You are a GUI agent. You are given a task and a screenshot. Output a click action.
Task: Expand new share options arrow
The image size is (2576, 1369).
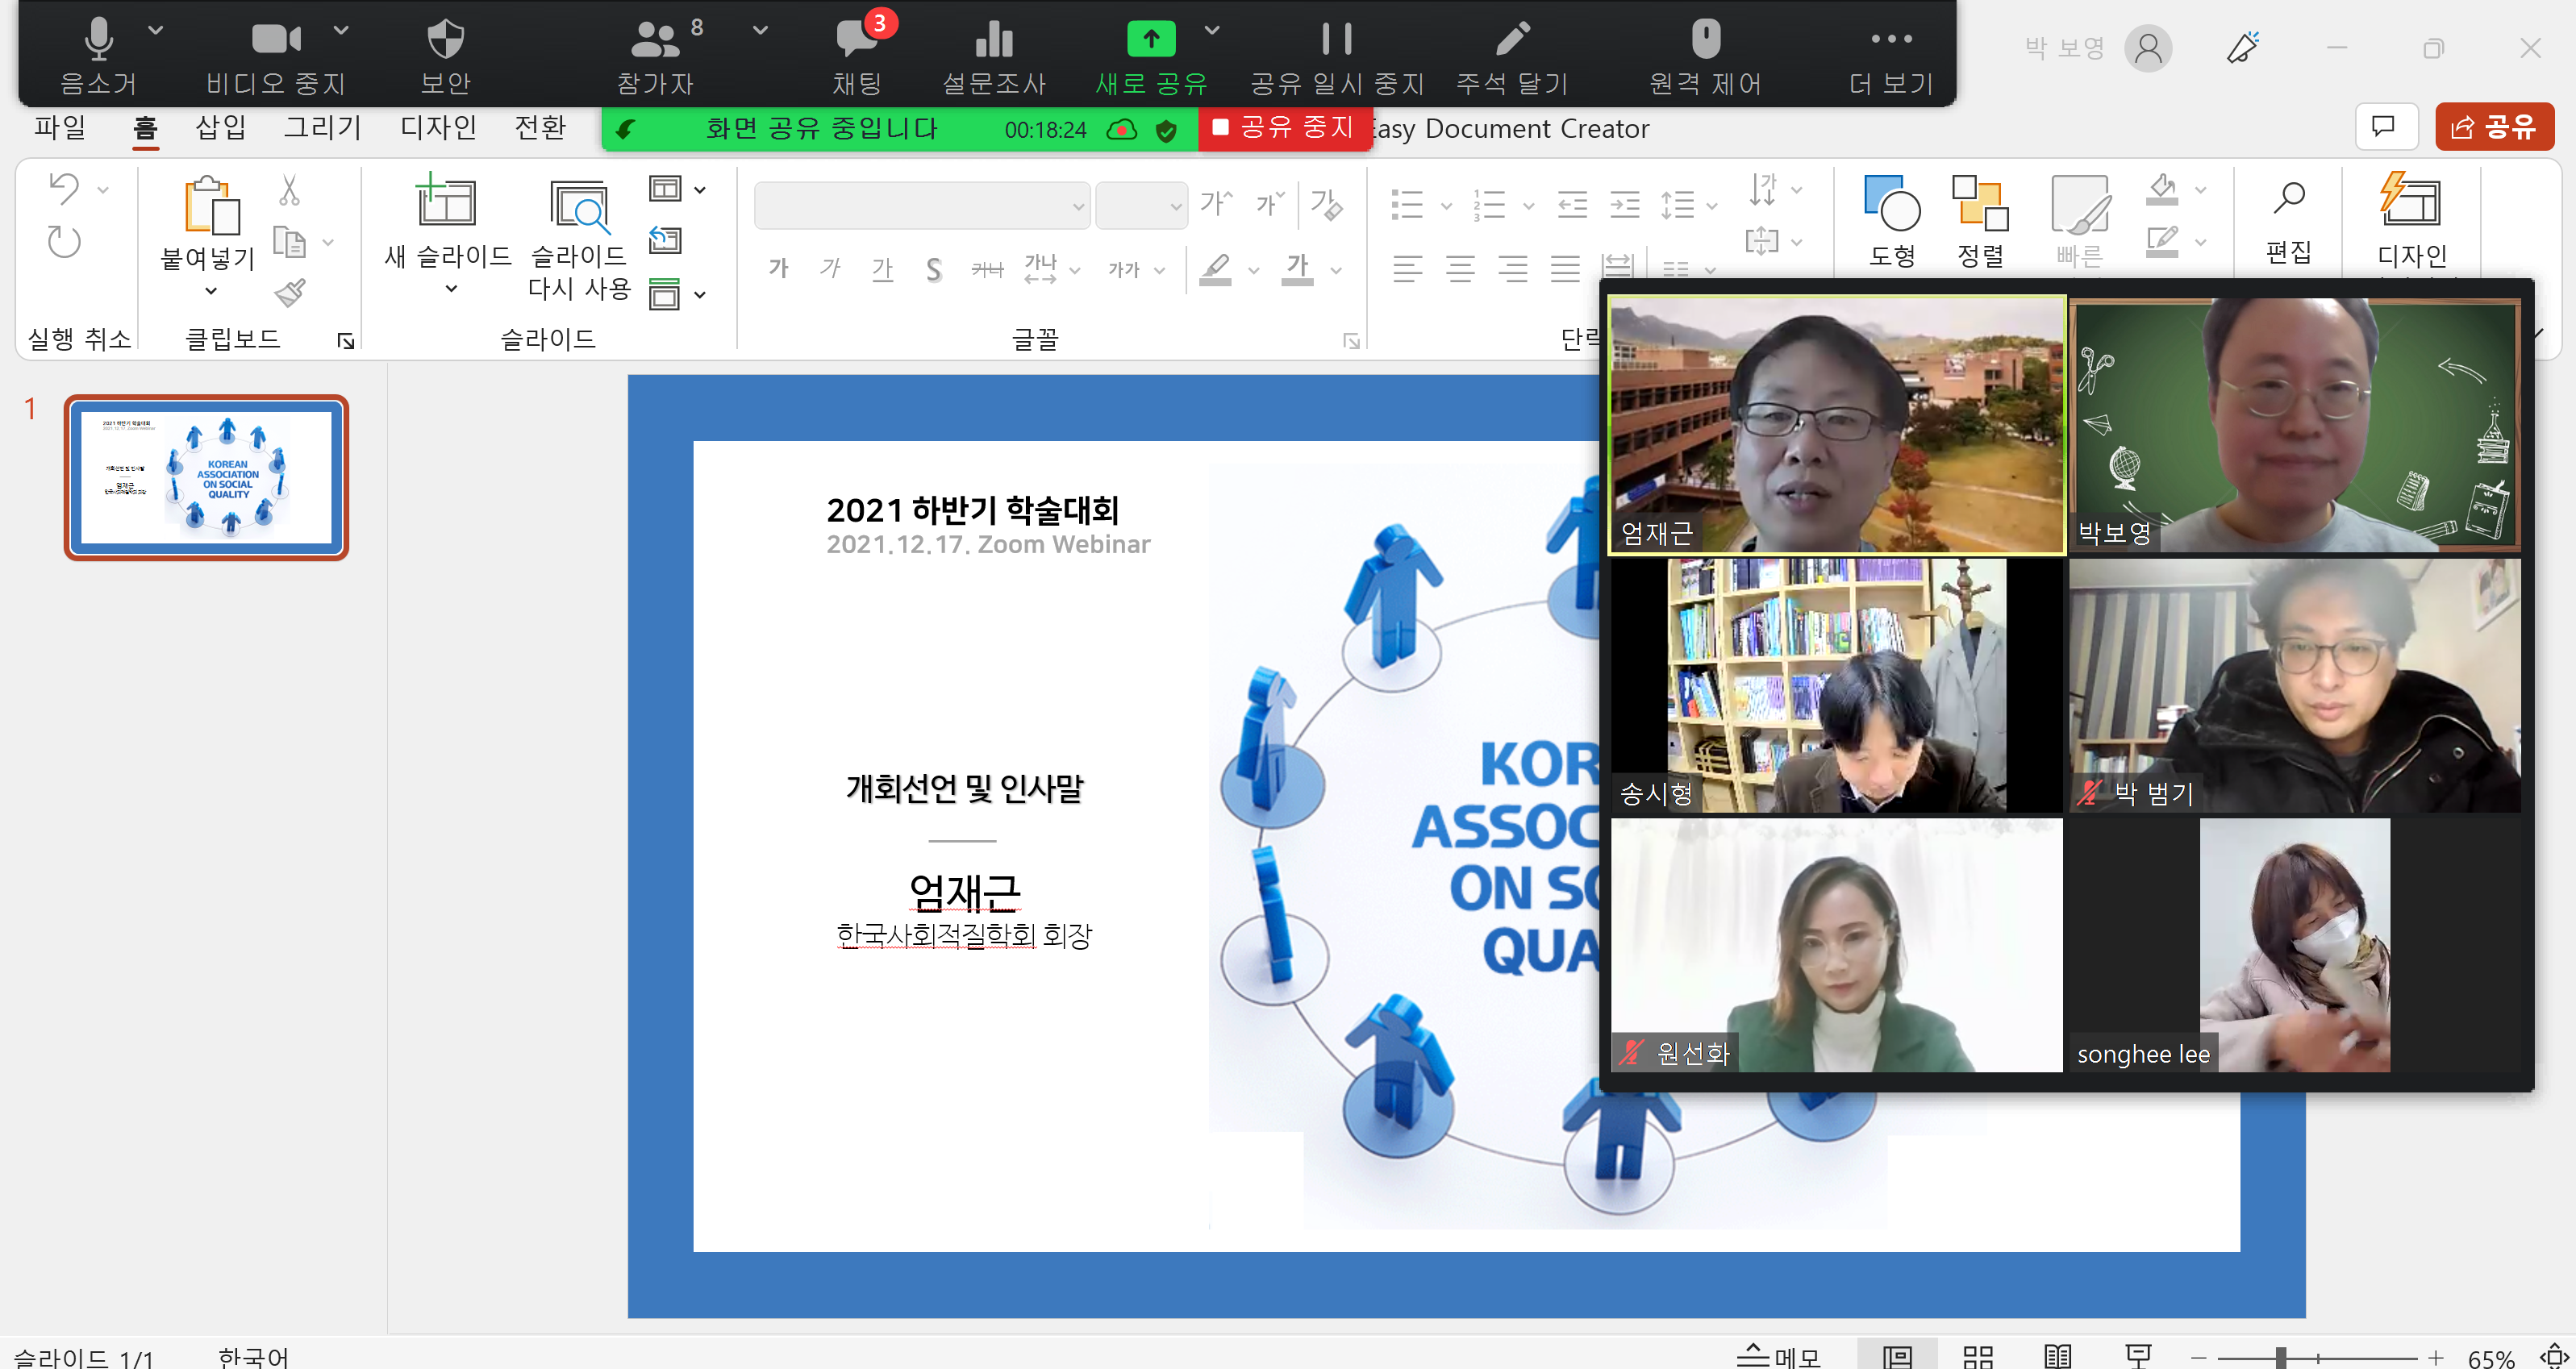pos(1212,31)
